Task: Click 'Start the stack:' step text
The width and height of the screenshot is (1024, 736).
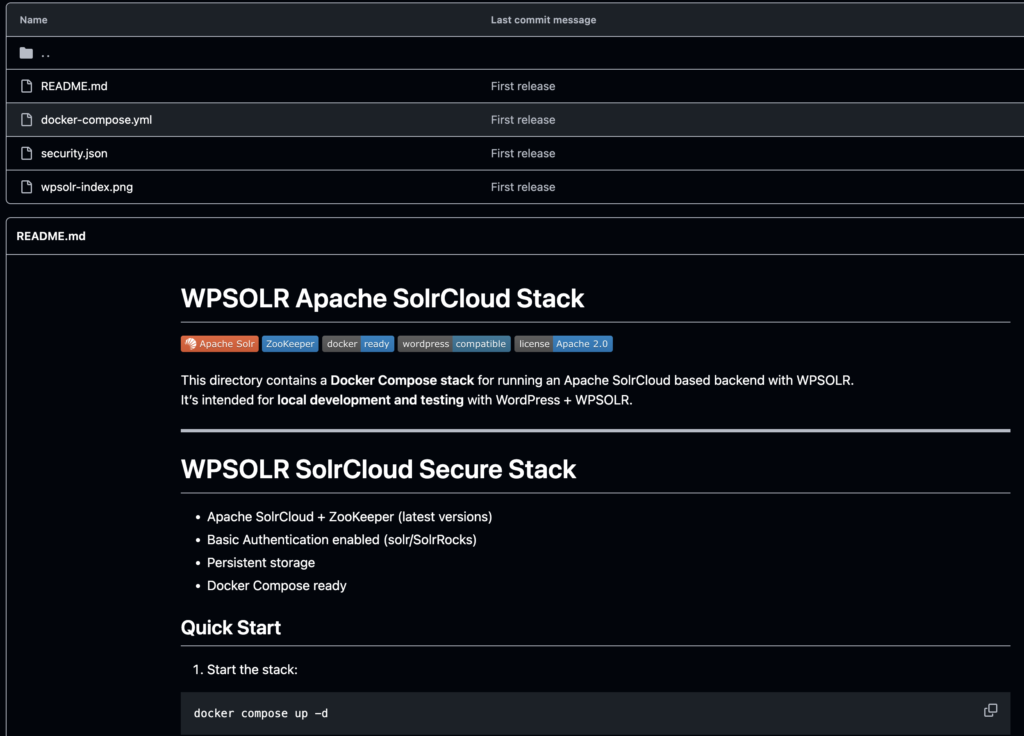Action: coord(252,670)
